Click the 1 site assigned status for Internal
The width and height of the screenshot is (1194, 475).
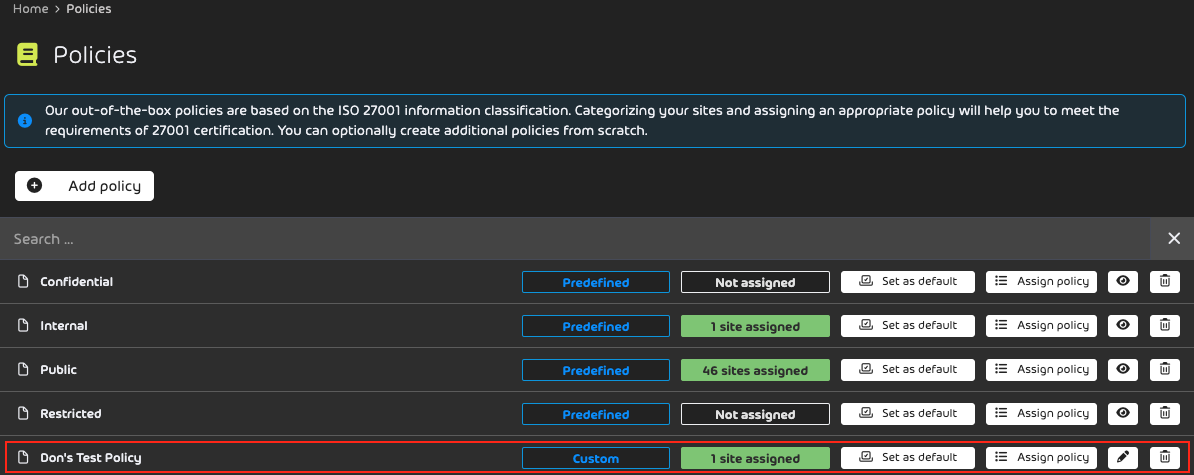(x=755, y=327)
